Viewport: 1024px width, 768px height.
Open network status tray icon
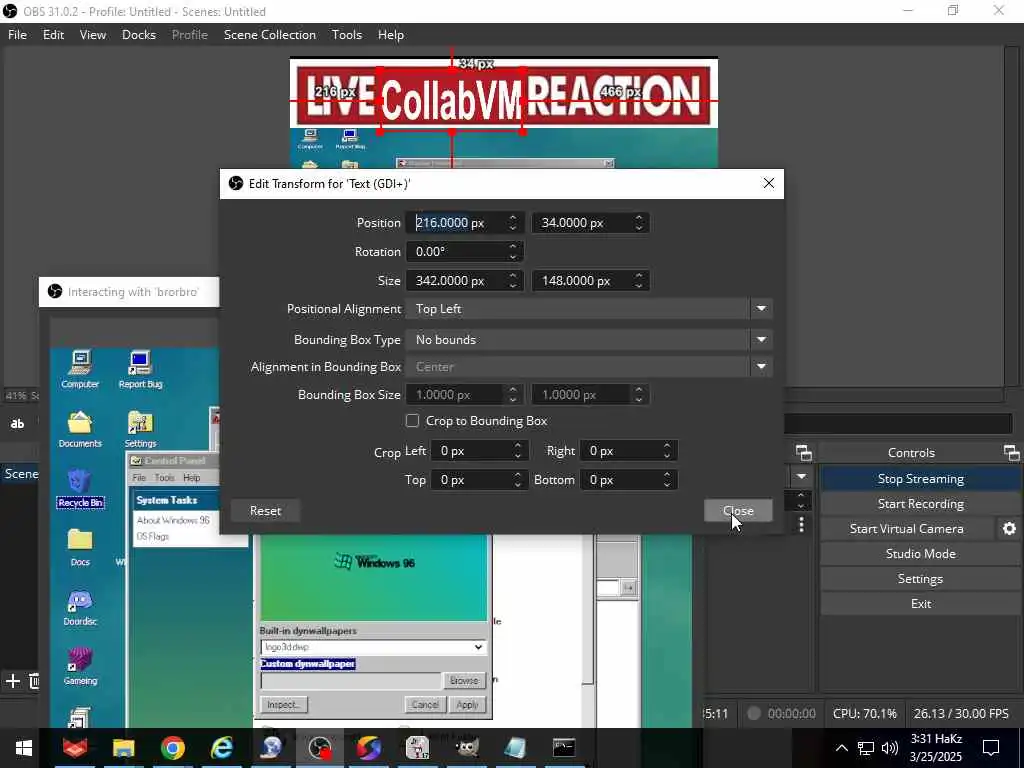point(866,748)
